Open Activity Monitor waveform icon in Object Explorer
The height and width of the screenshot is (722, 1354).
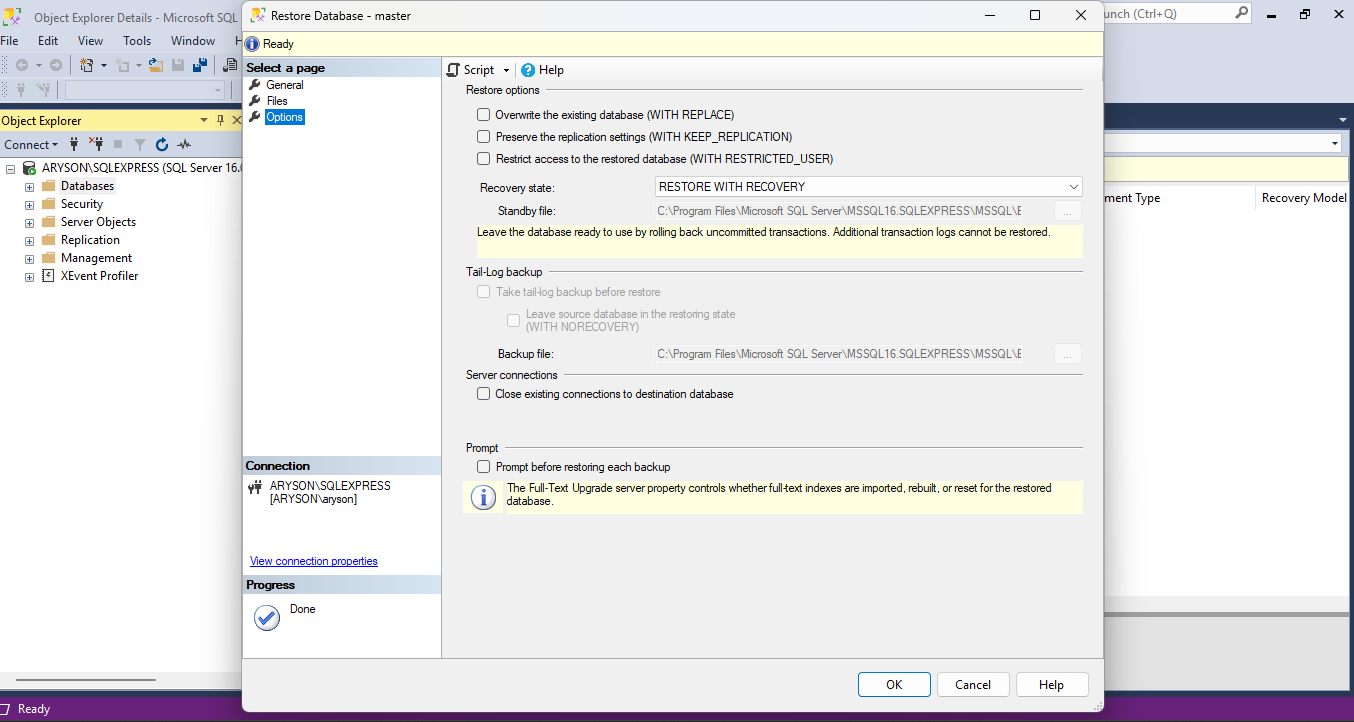tap(184, 145)
